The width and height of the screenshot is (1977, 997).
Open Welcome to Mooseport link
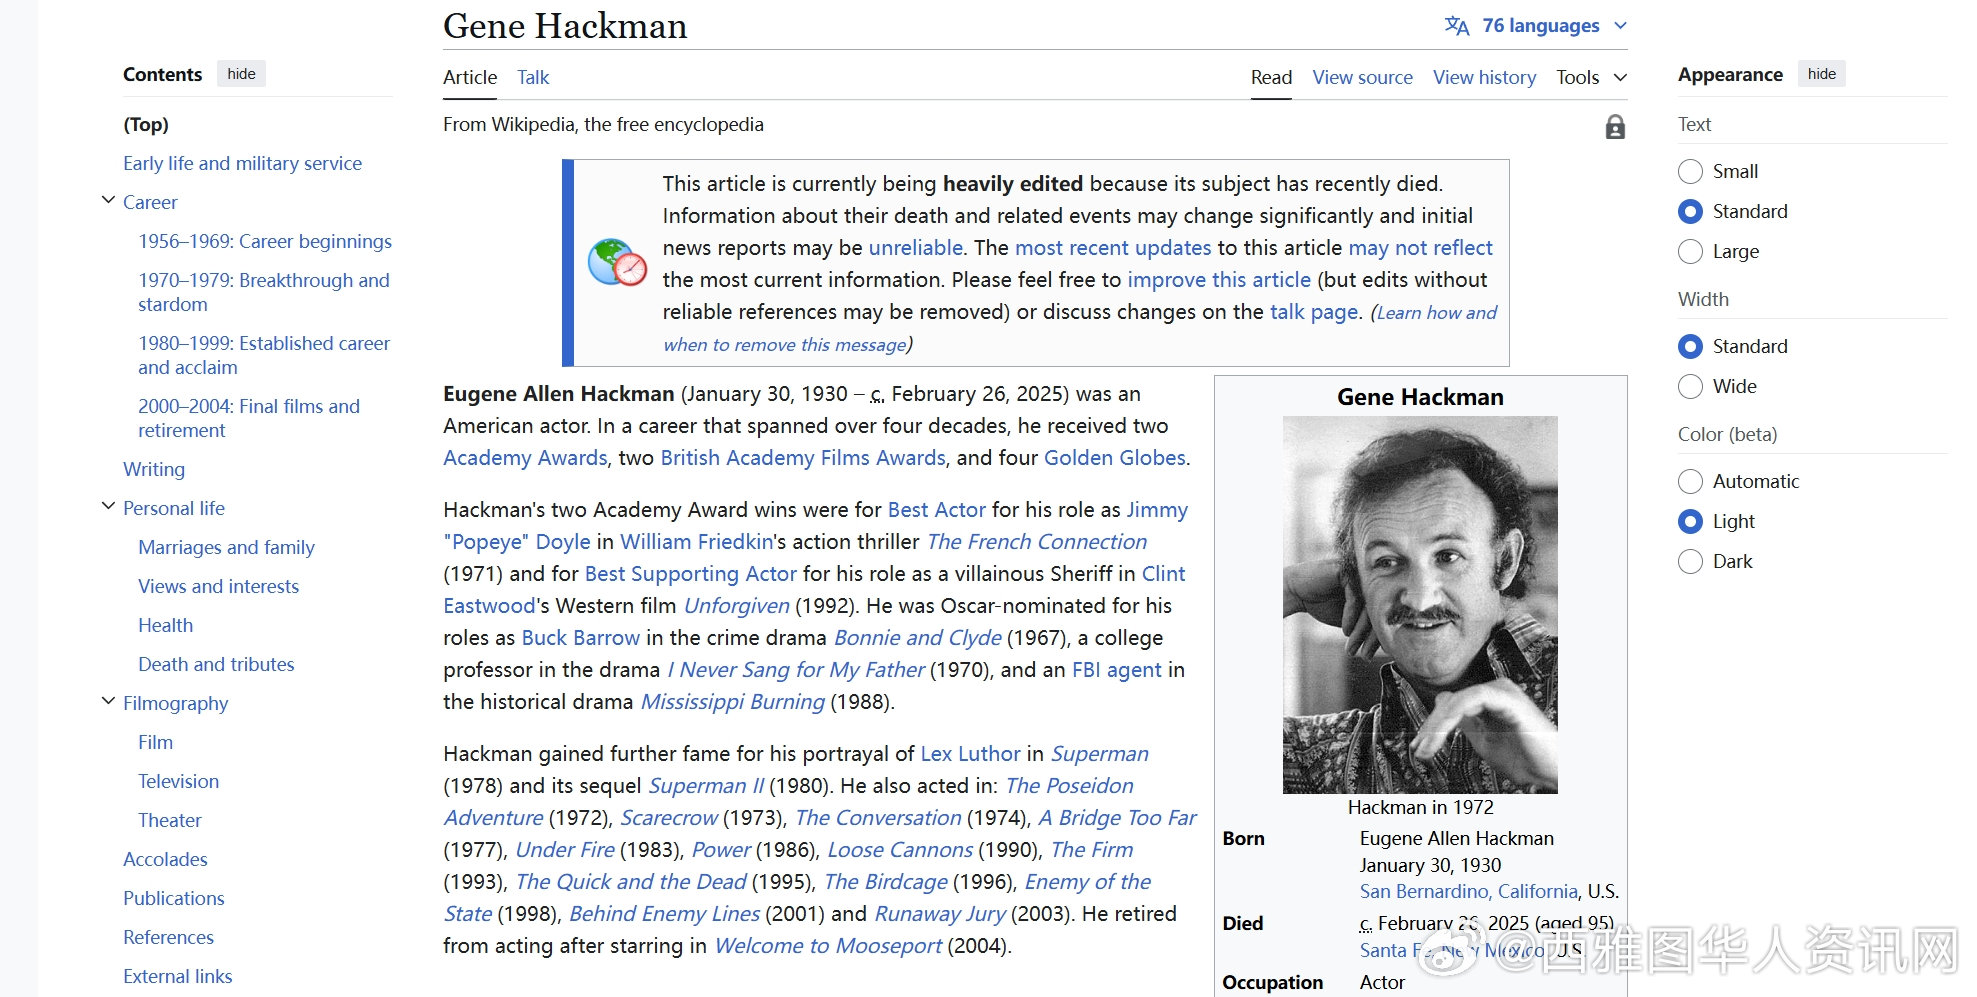828,946
